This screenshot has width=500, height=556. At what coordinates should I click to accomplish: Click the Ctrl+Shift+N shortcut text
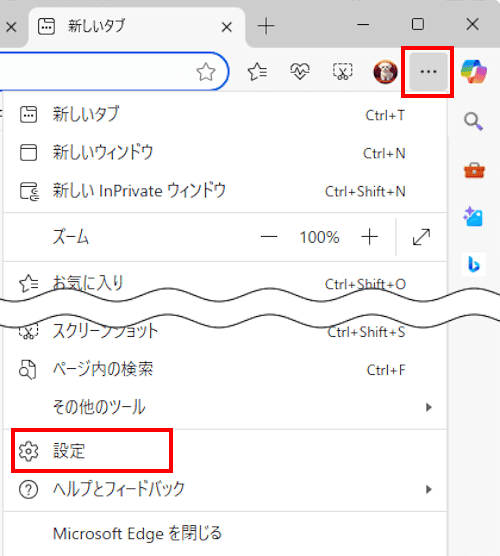coord(365,191)
